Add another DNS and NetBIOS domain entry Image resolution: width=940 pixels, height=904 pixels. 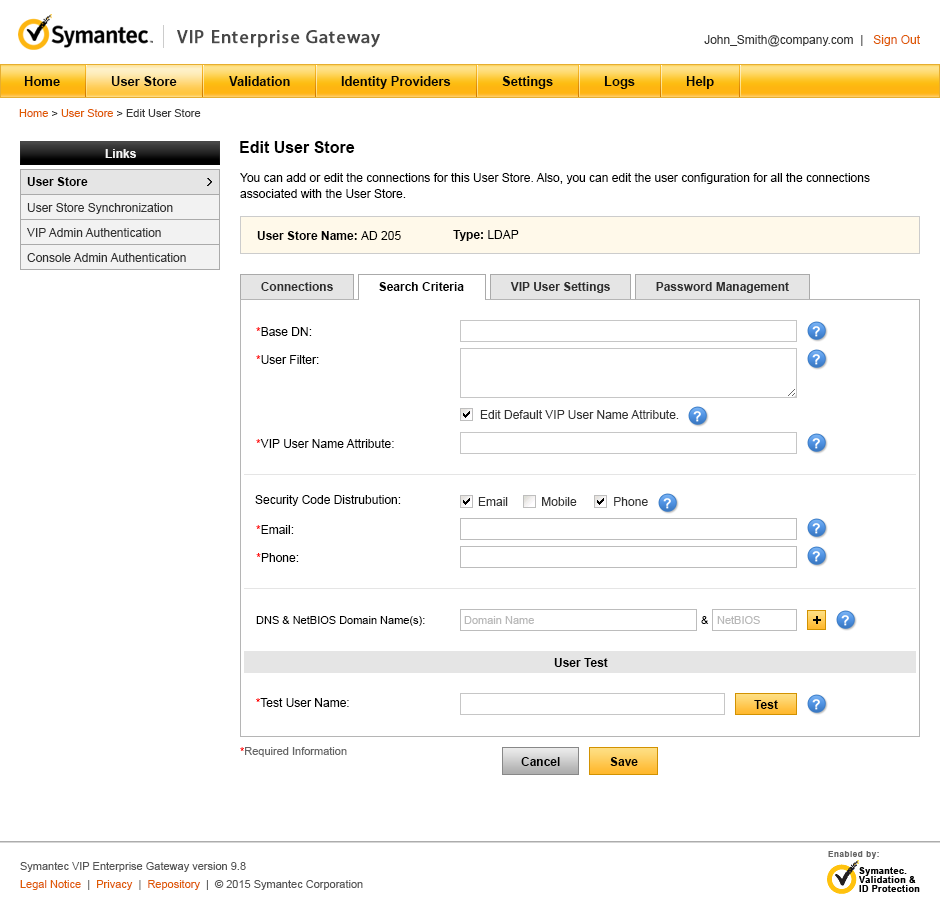pos(815,620)
